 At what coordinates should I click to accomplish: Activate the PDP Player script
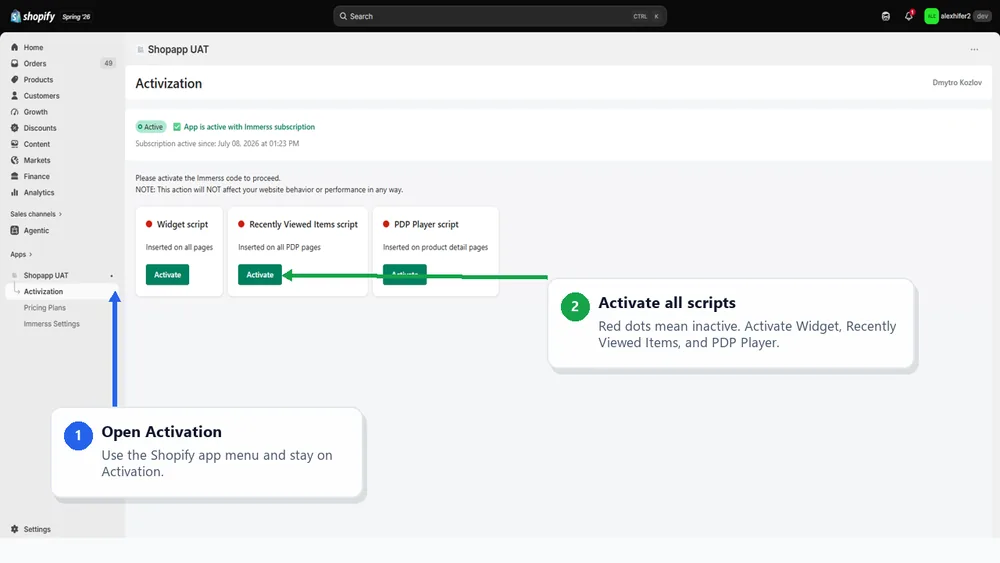point(404,275)
